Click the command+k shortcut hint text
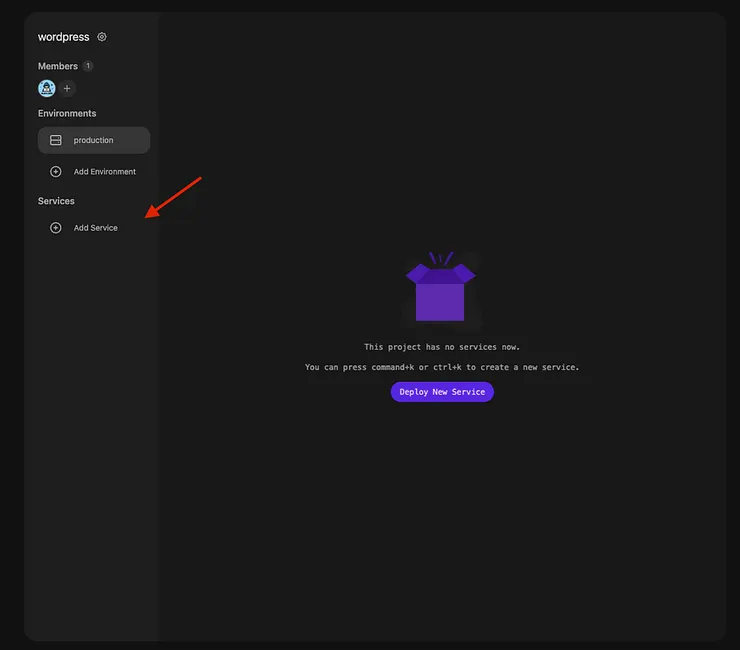Image resolution: width=740 pixels, height=650 pixels. 442,367
